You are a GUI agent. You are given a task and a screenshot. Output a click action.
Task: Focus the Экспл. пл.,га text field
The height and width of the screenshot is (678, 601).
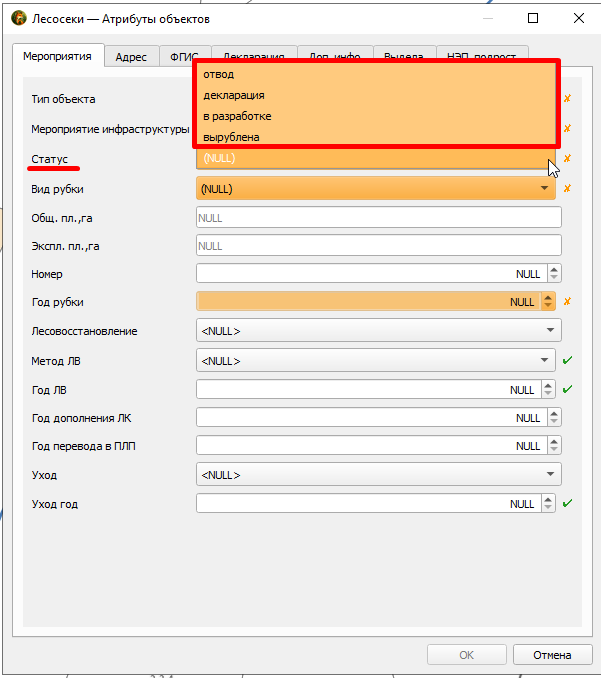(379, 246)
